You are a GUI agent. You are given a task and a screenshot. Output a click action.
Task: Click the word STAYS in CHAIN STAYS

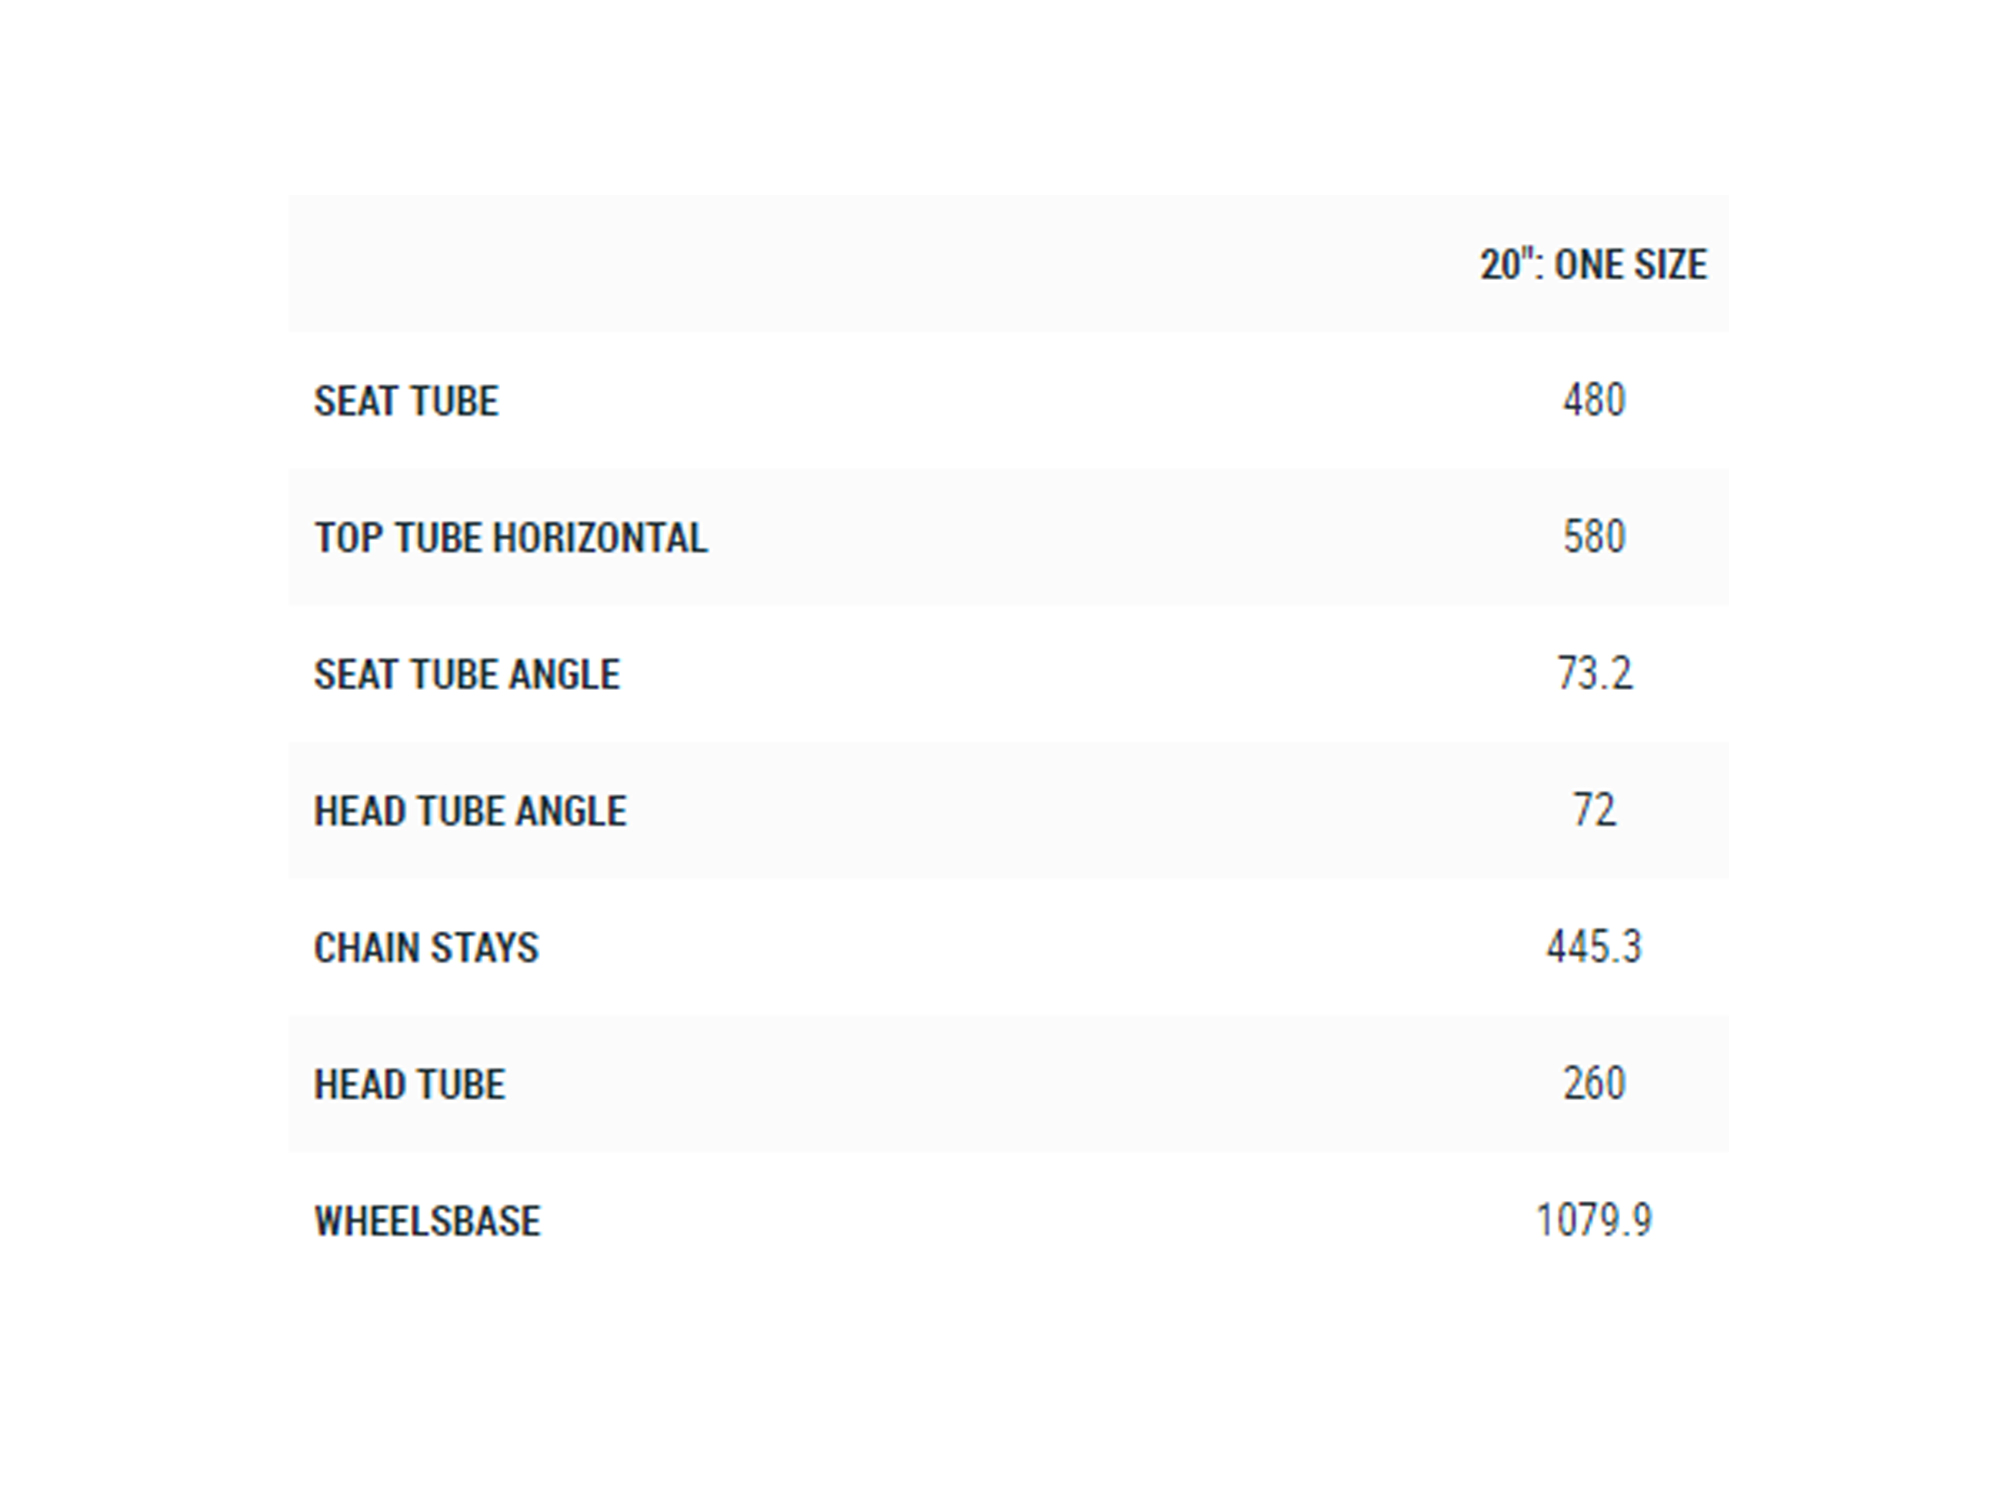[x=483, y=948]
